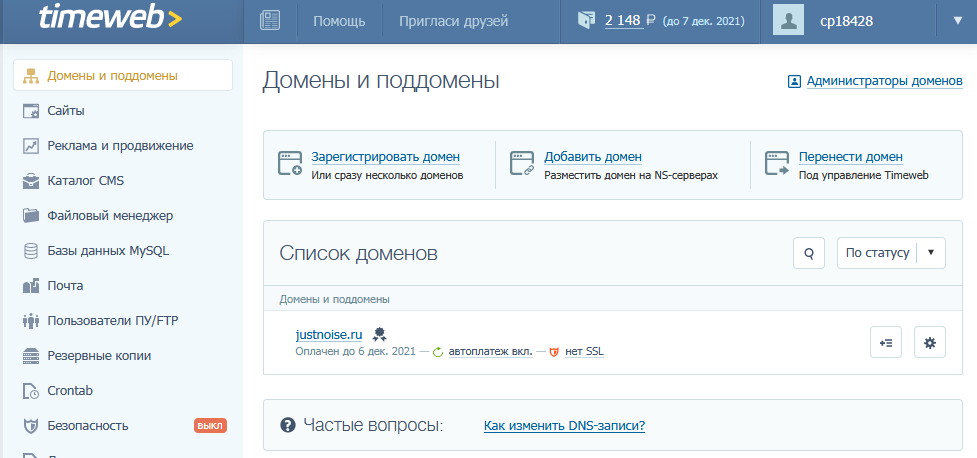
Task: Open justnoise.ru settings gear button
Action: [x=930, y=342]
